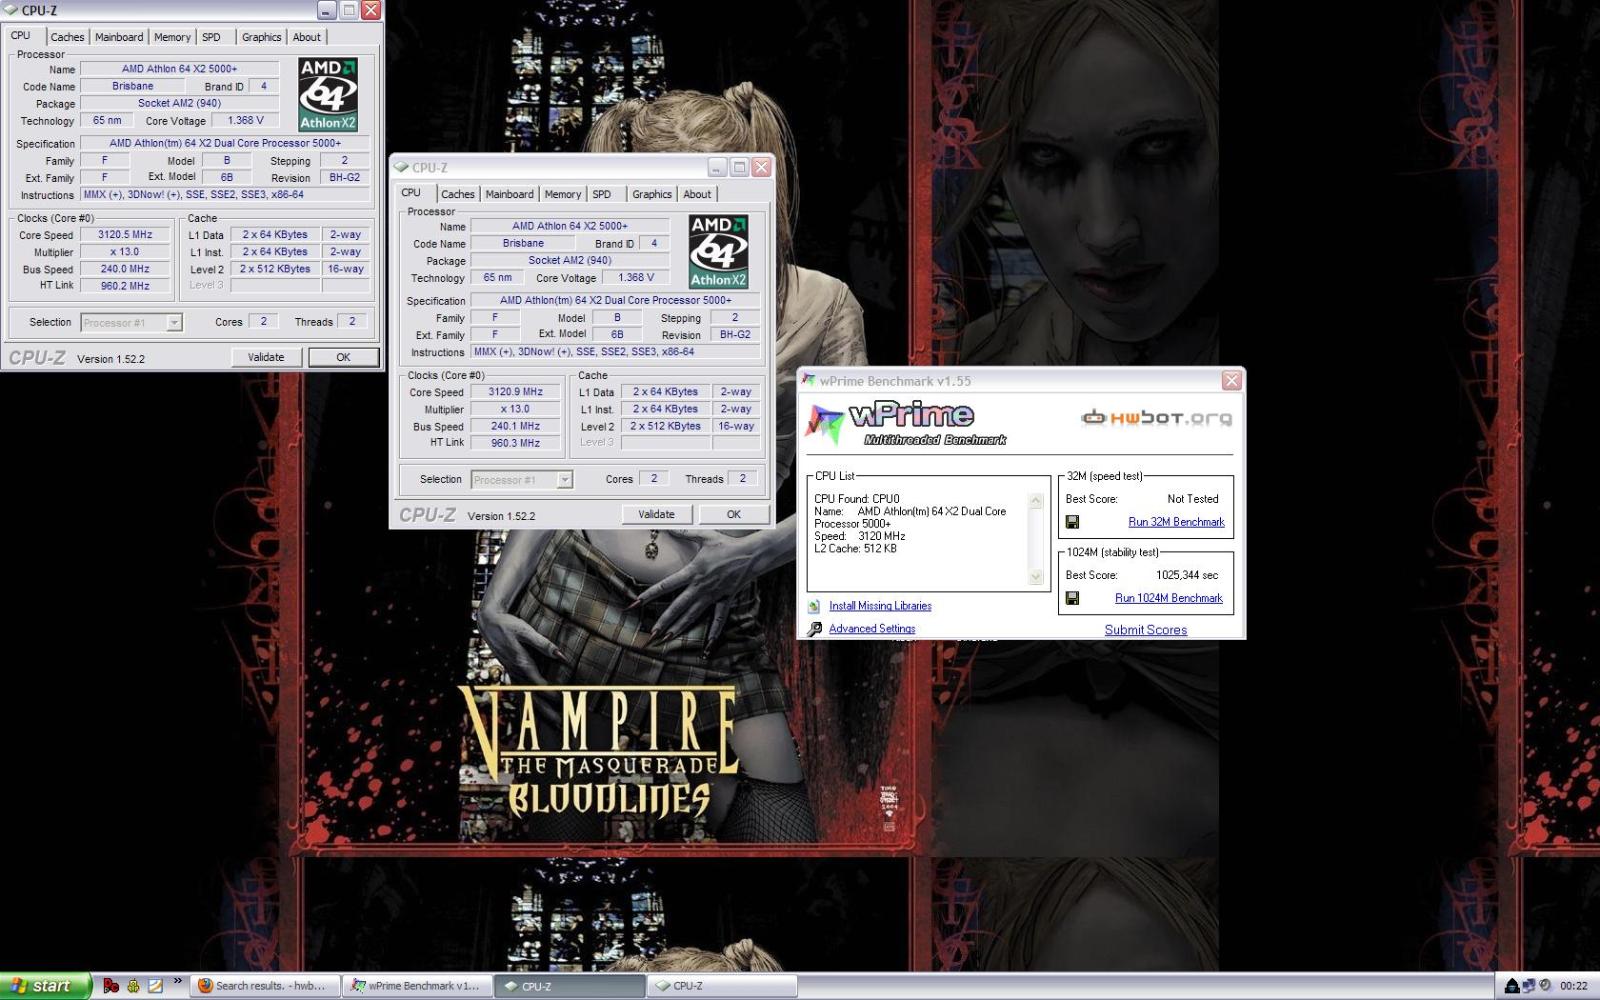Switch to Caches tab in the 3120.9 MHz CPU-Z window
The image size is (1600, 1000).
pyautogui.click(x=458, y=194)
